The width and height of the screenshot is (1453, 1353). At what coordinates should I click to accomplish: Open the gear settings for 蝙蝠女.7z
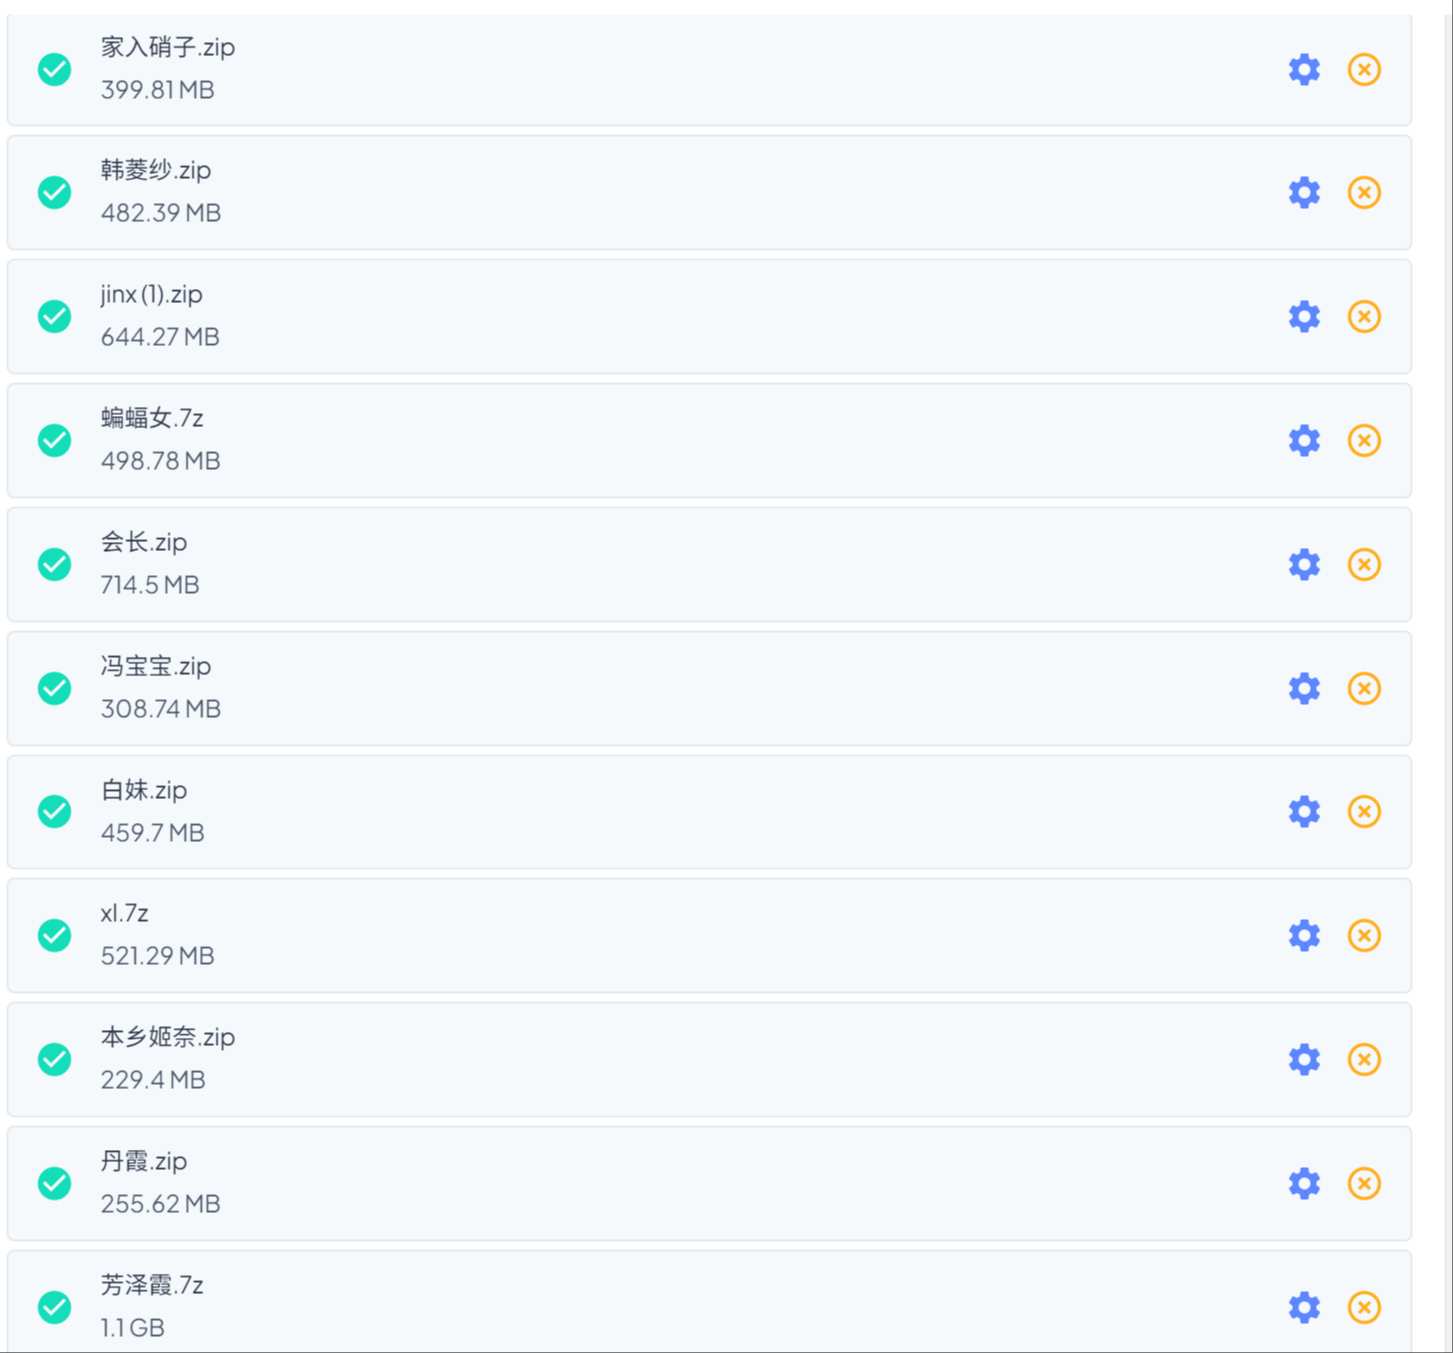1304,440
